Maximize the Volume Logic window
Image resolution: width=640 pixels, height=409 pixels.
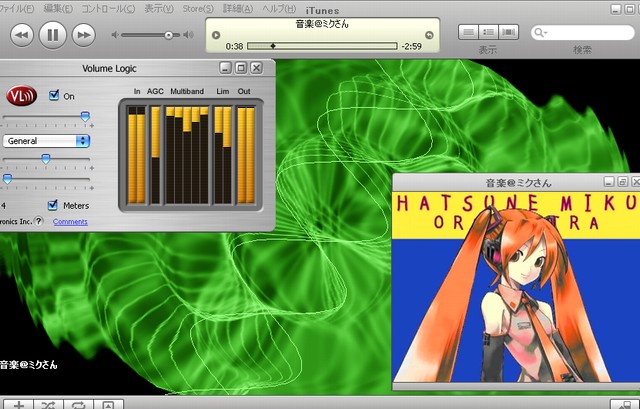(x=241, y=68)
